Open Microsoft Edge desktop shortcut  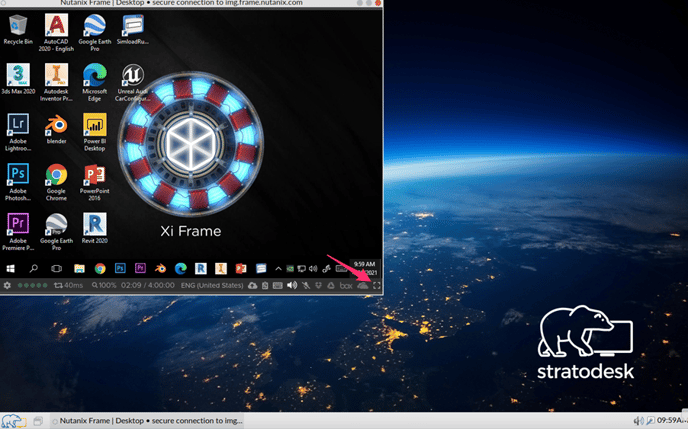94,82
